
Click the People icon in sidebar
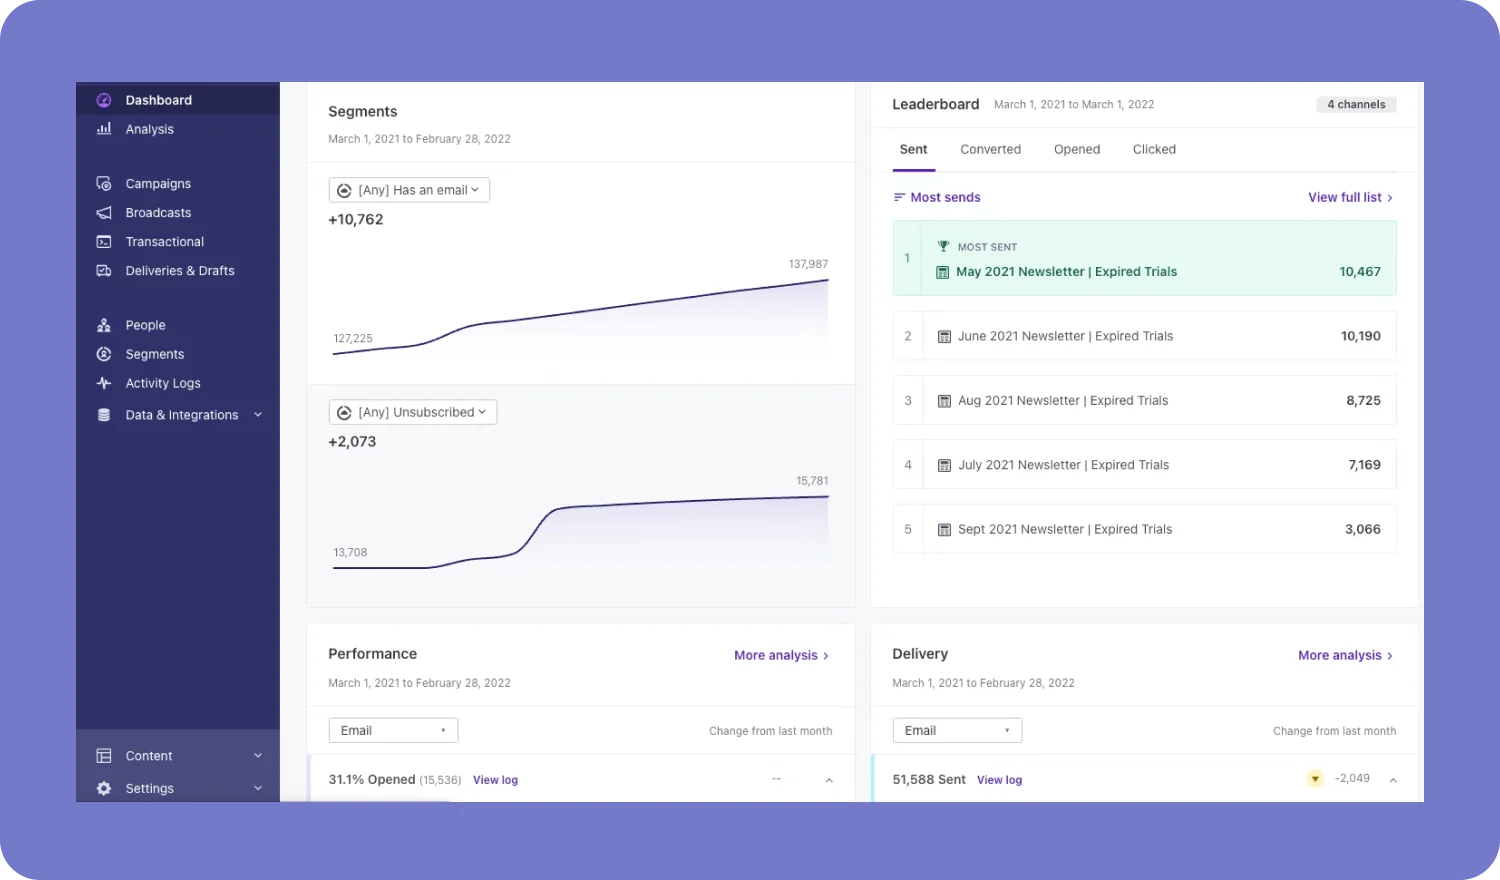104,325
